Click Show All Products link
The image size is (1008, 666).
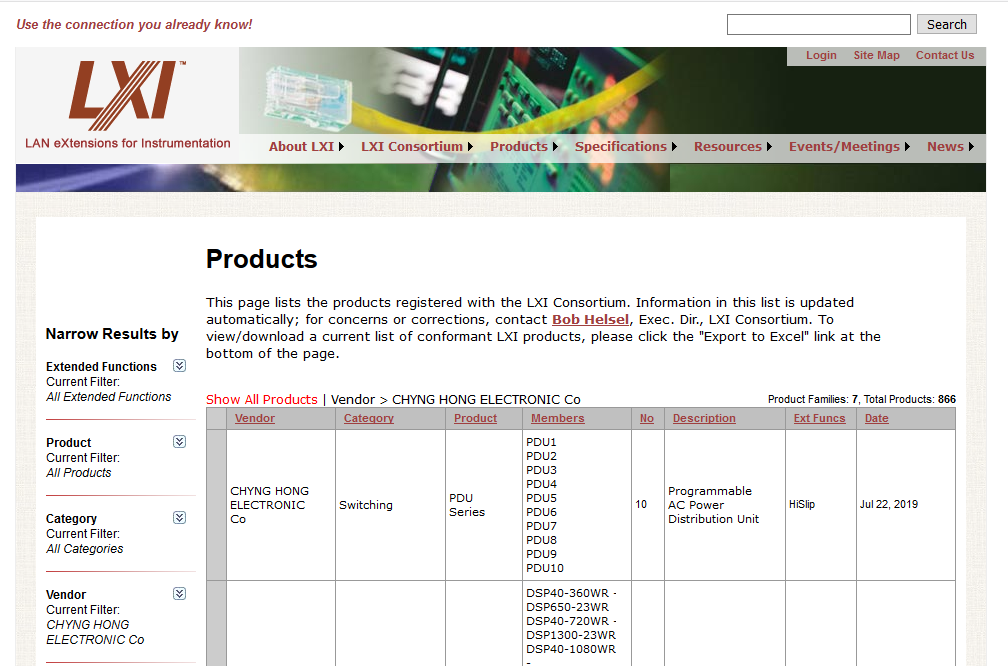click(262, 399)
